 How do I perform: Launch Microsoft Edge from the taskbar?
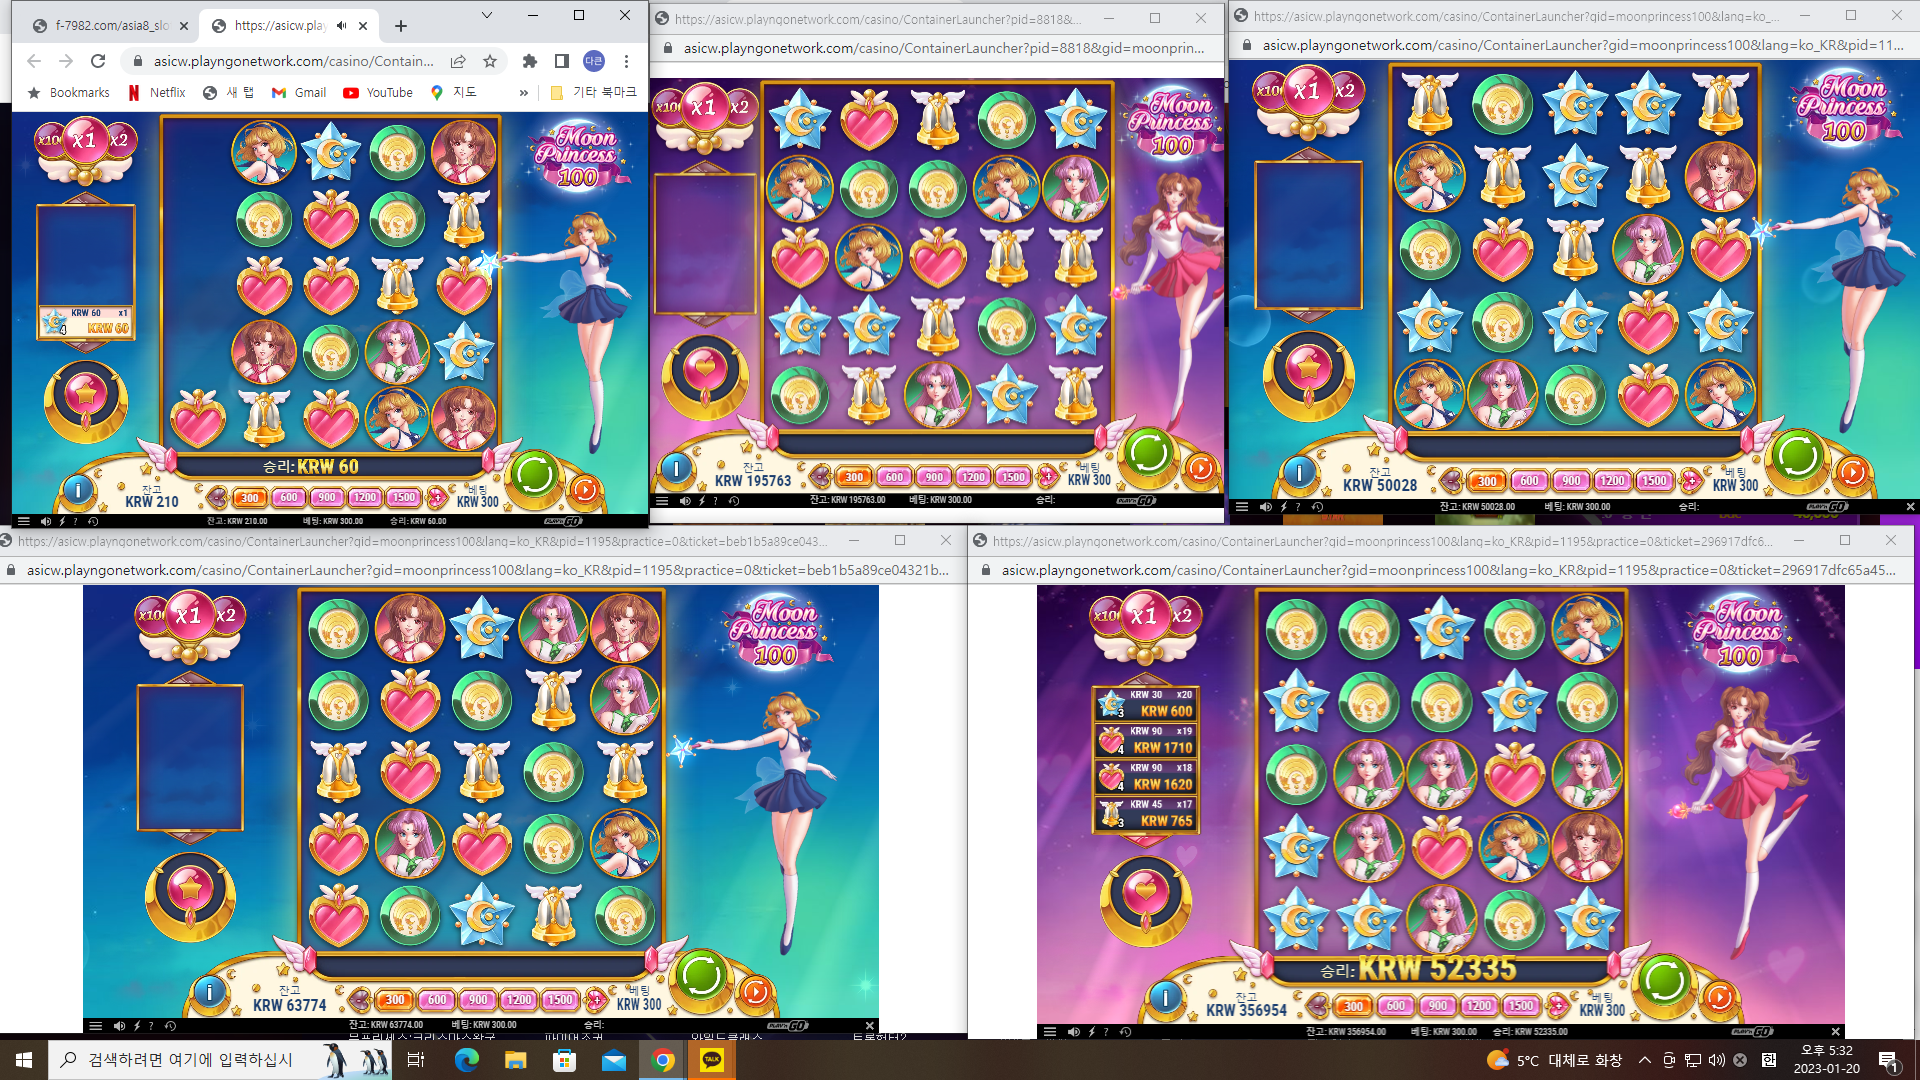[466, 1060]
